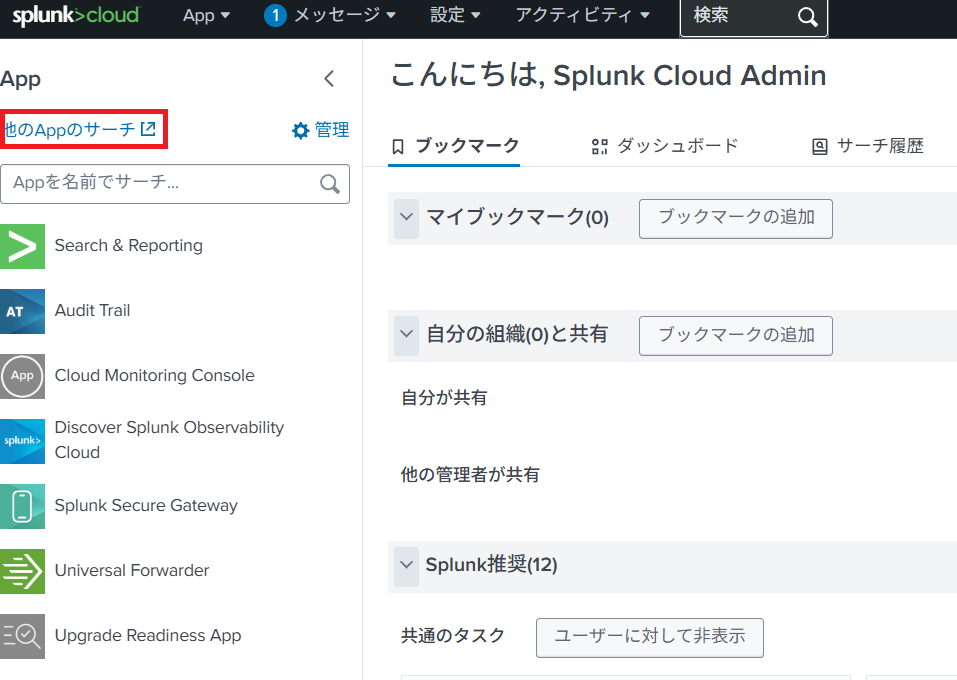957x680 pixels.
Task: Open the 設定 dropdown menu
Action: point(455,16)
